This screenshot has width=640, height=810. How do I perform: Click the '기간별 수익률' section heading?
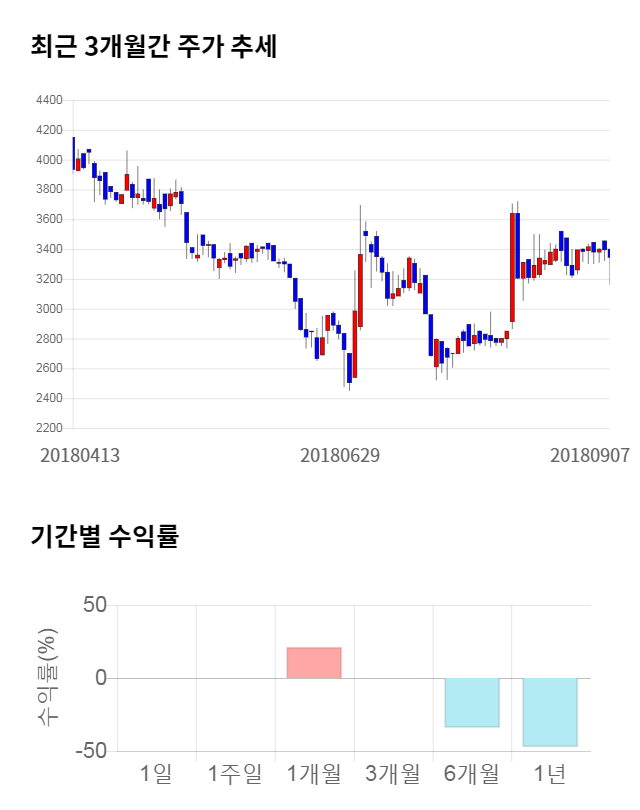[104, 536]
